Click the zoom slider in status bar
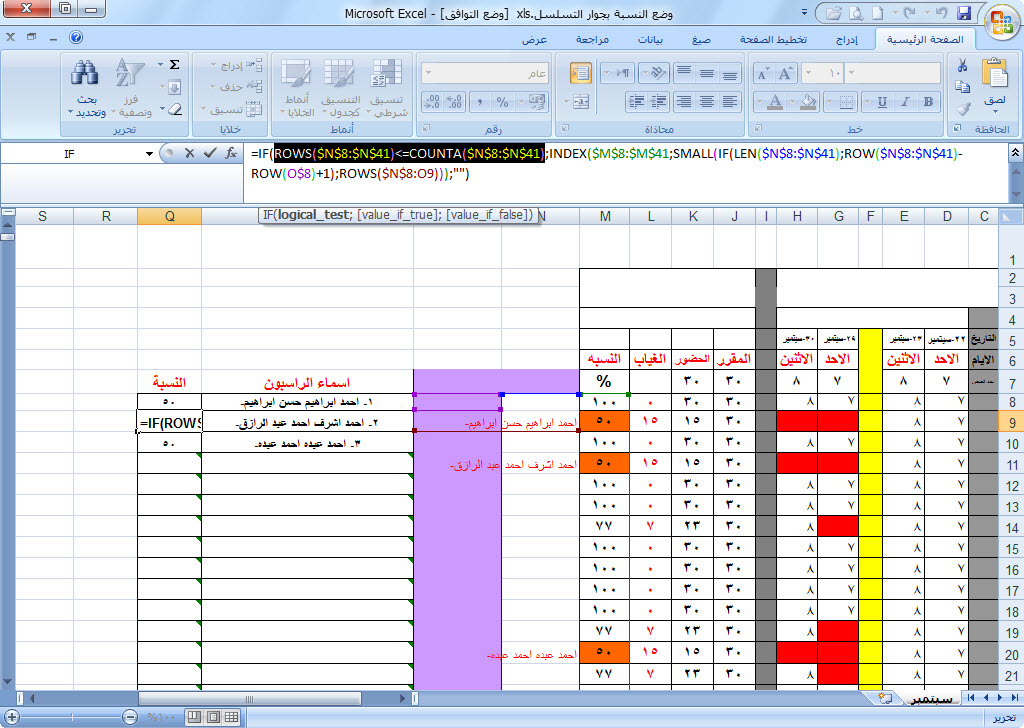 pyautogui.click(x=72, y=717)
